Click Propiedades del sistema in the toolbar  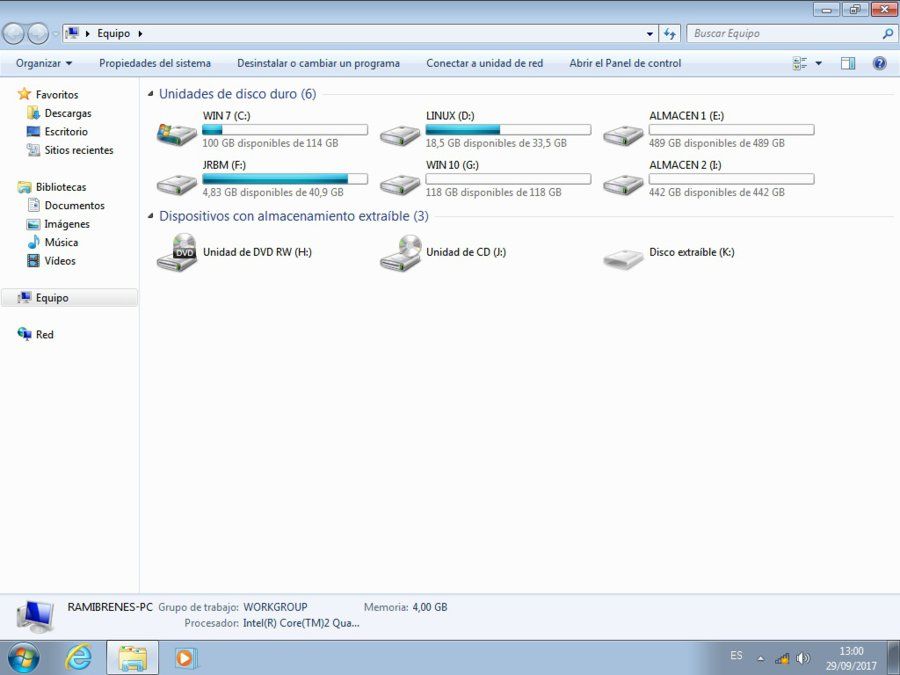[155, 63]
